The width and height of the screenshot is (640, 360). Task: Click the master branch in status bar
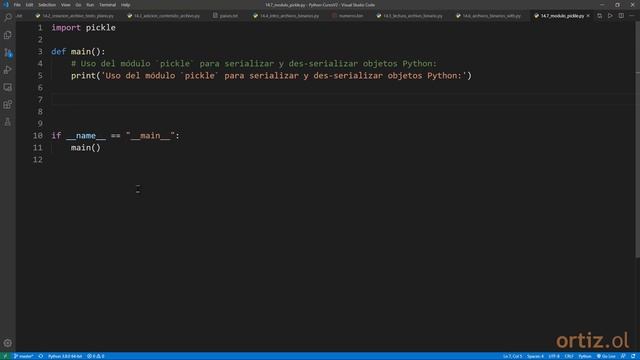pos(24,356)
